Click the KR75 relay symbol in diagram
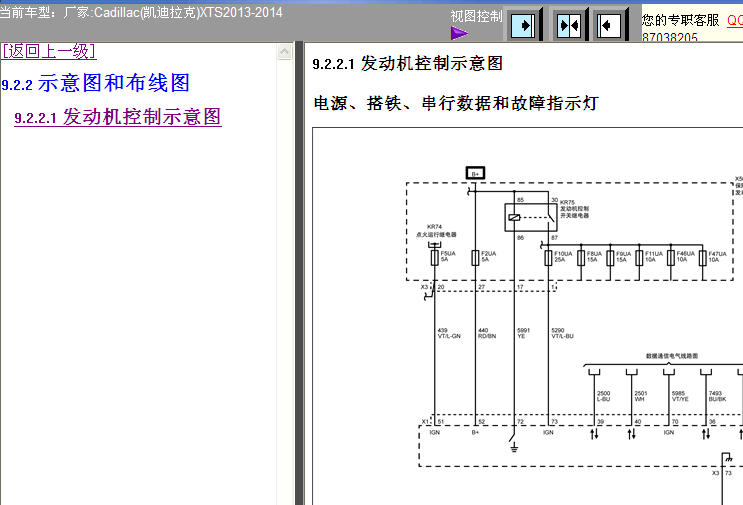The image size is (743, 505). [x=514, y=217]
